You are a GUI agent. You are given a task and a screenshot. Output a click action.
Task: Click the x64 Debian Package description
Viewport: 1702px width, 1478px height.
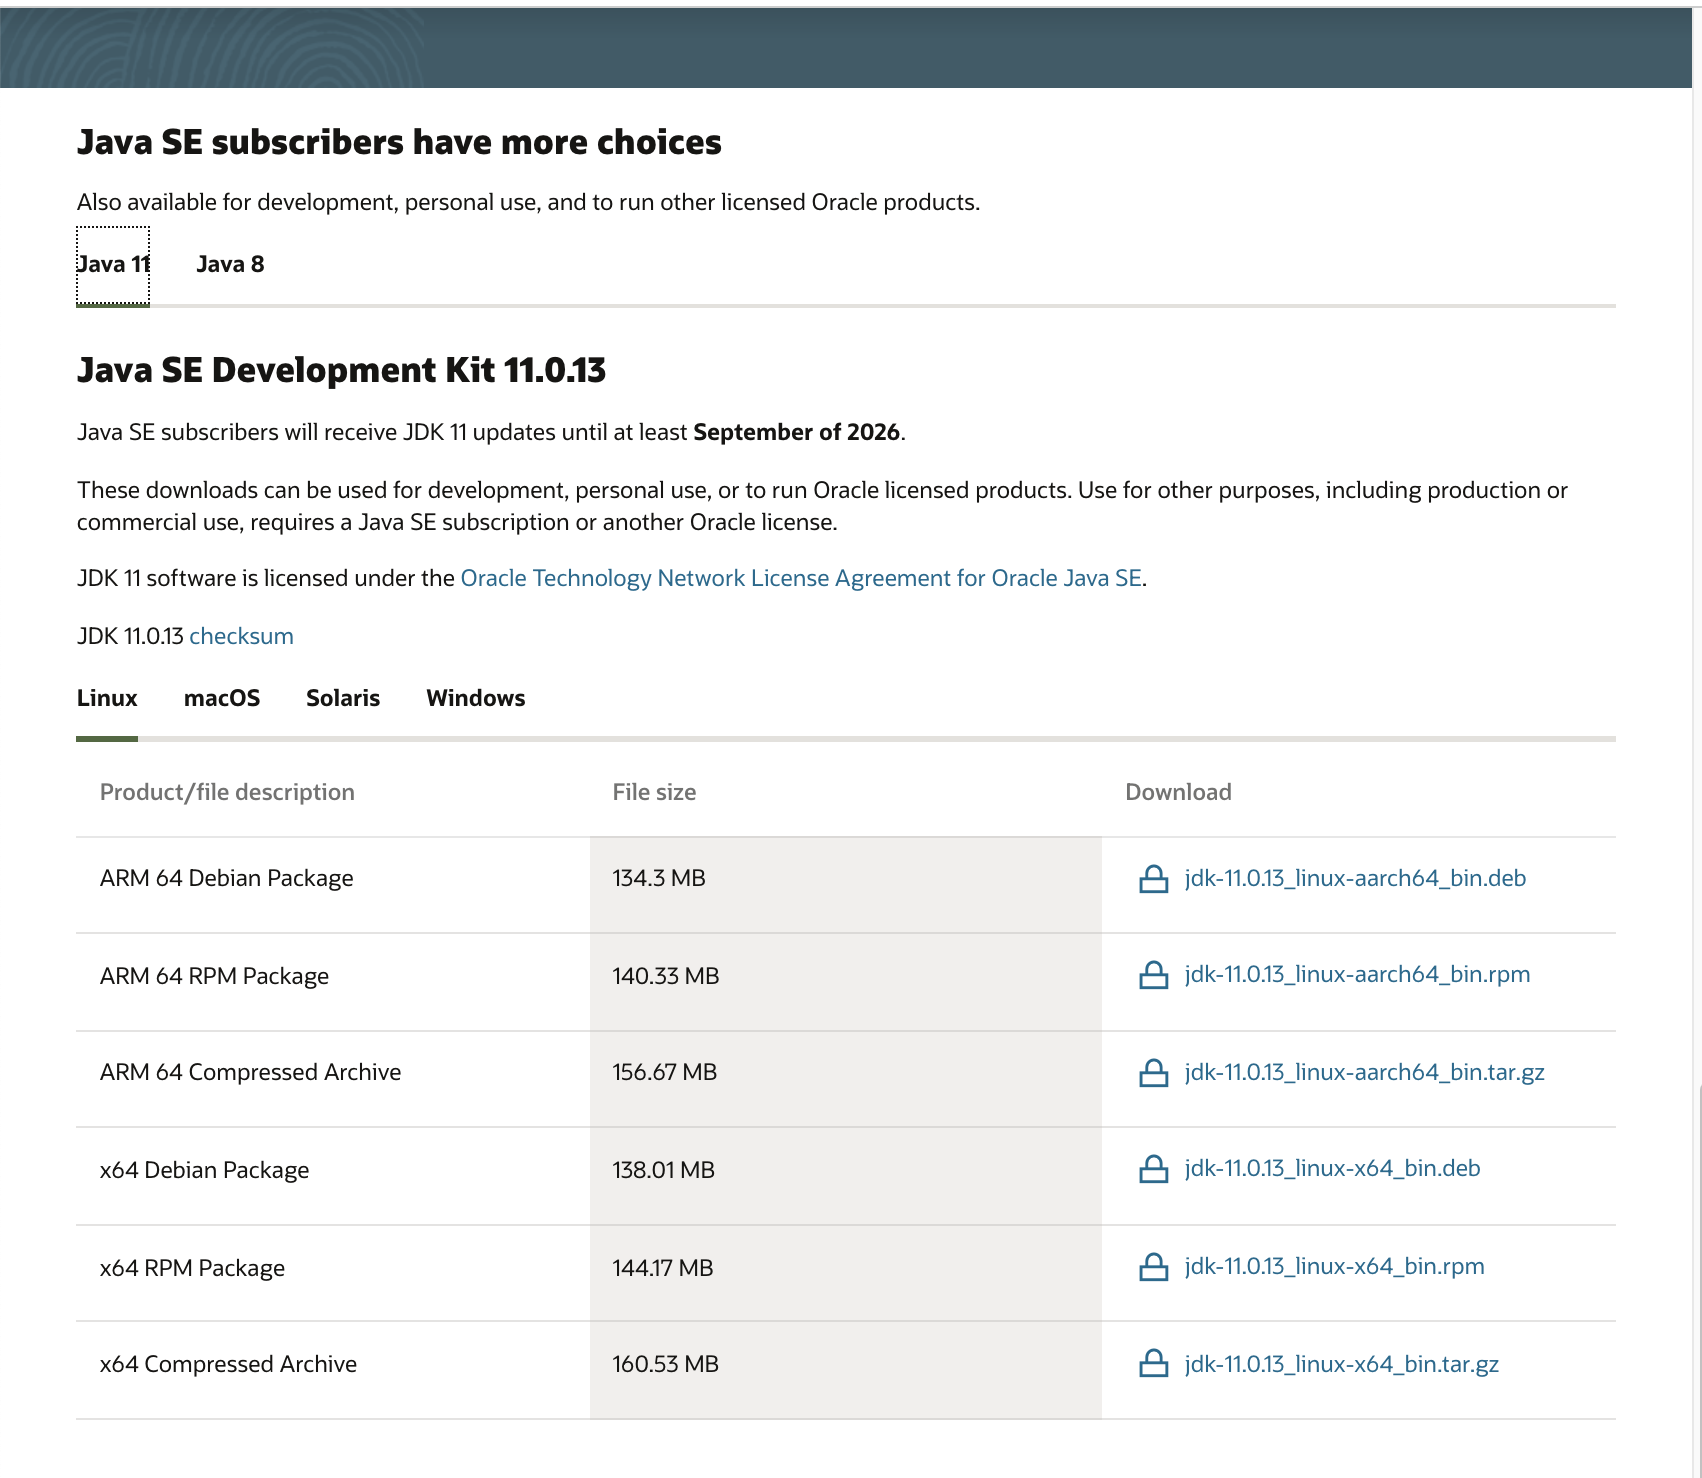(x=204, y=1170)
